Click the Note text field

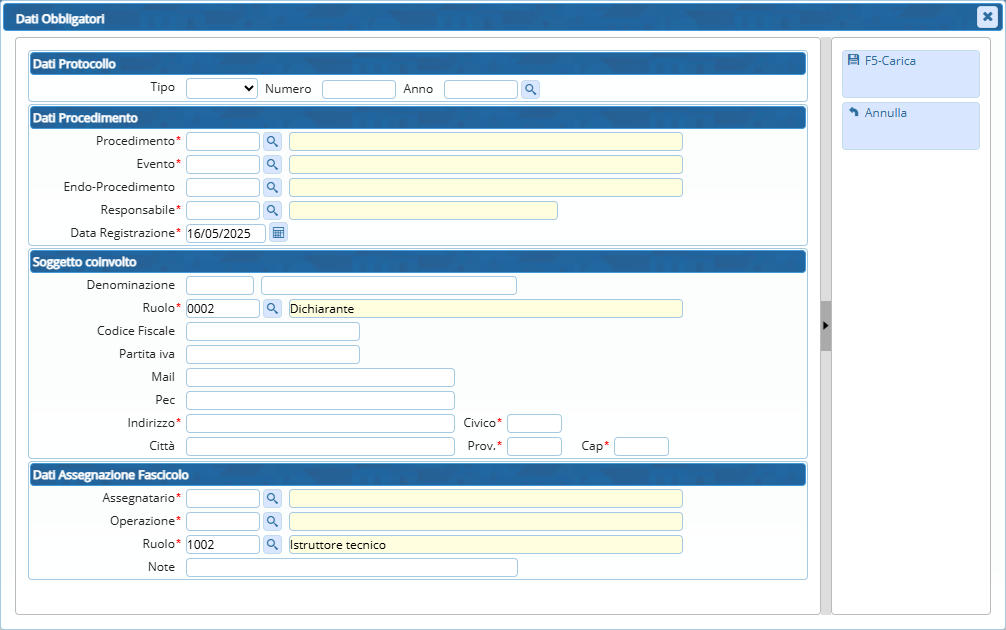point(351,567)
